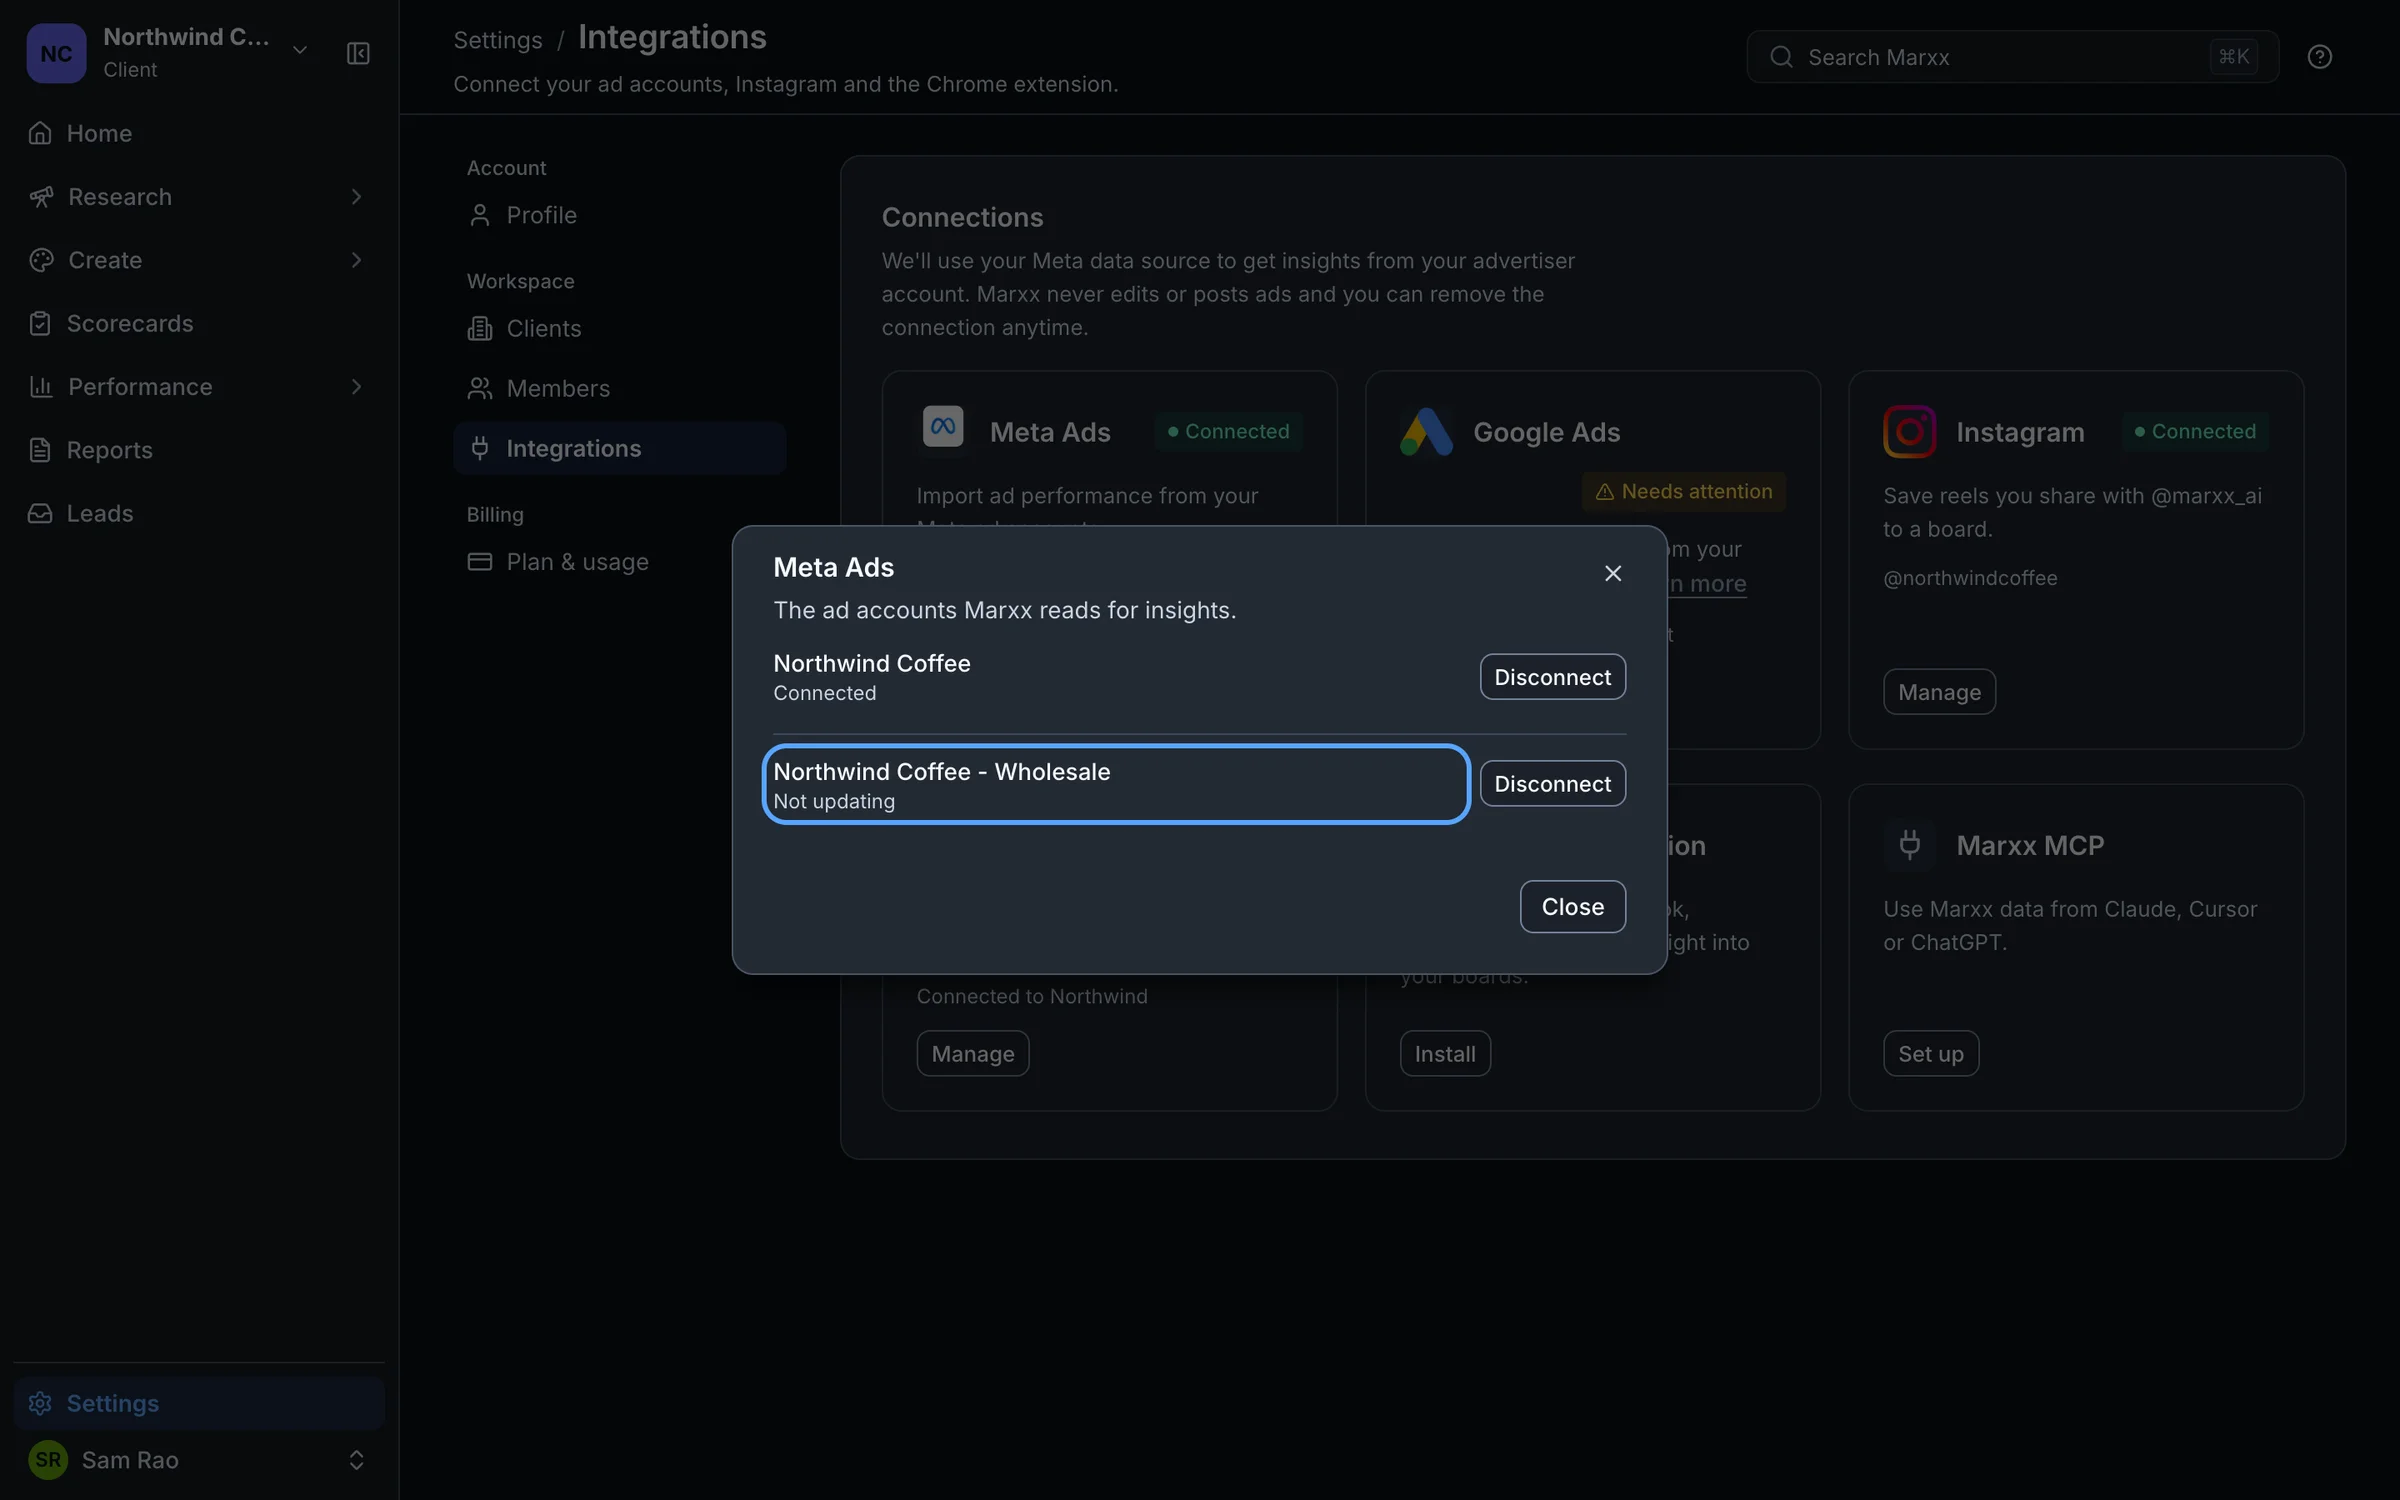Select the Northwind Coffee - Wholesale row
Screen dimensions: 2400x1500
click(1116, 784)
